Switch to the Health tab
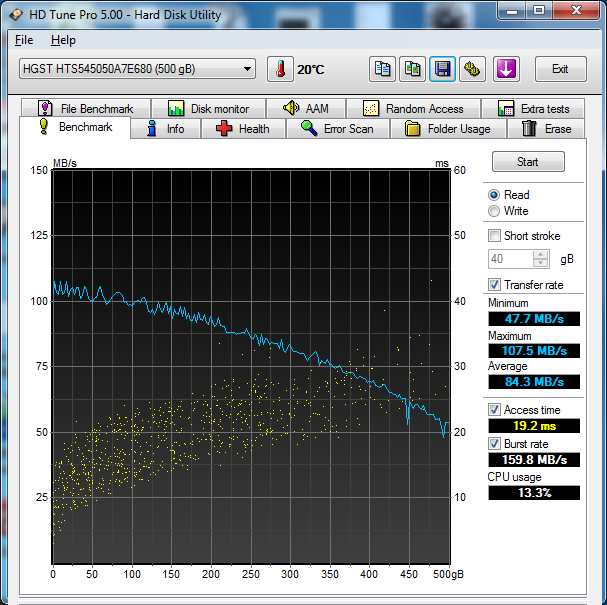607x605 pixels. coord(243,129)
